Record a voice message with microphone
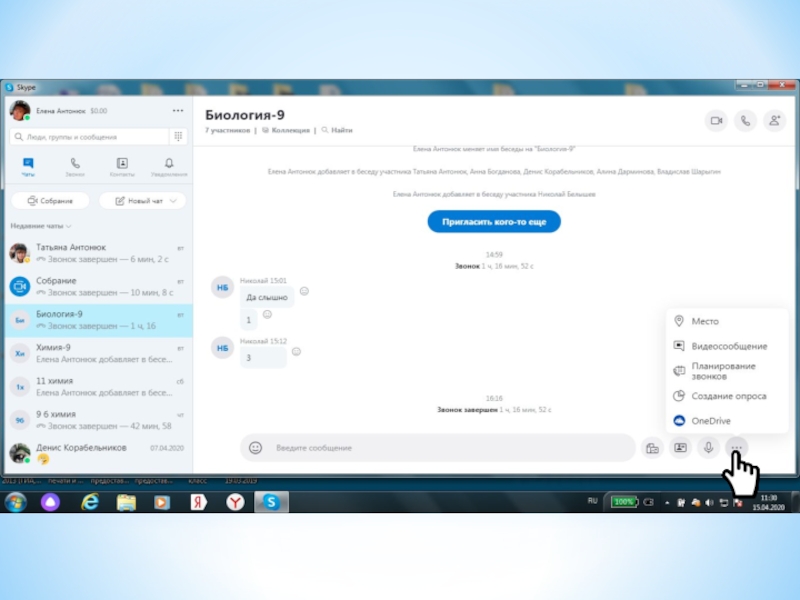This screenshot has height=600, width=800. (709, 448)
